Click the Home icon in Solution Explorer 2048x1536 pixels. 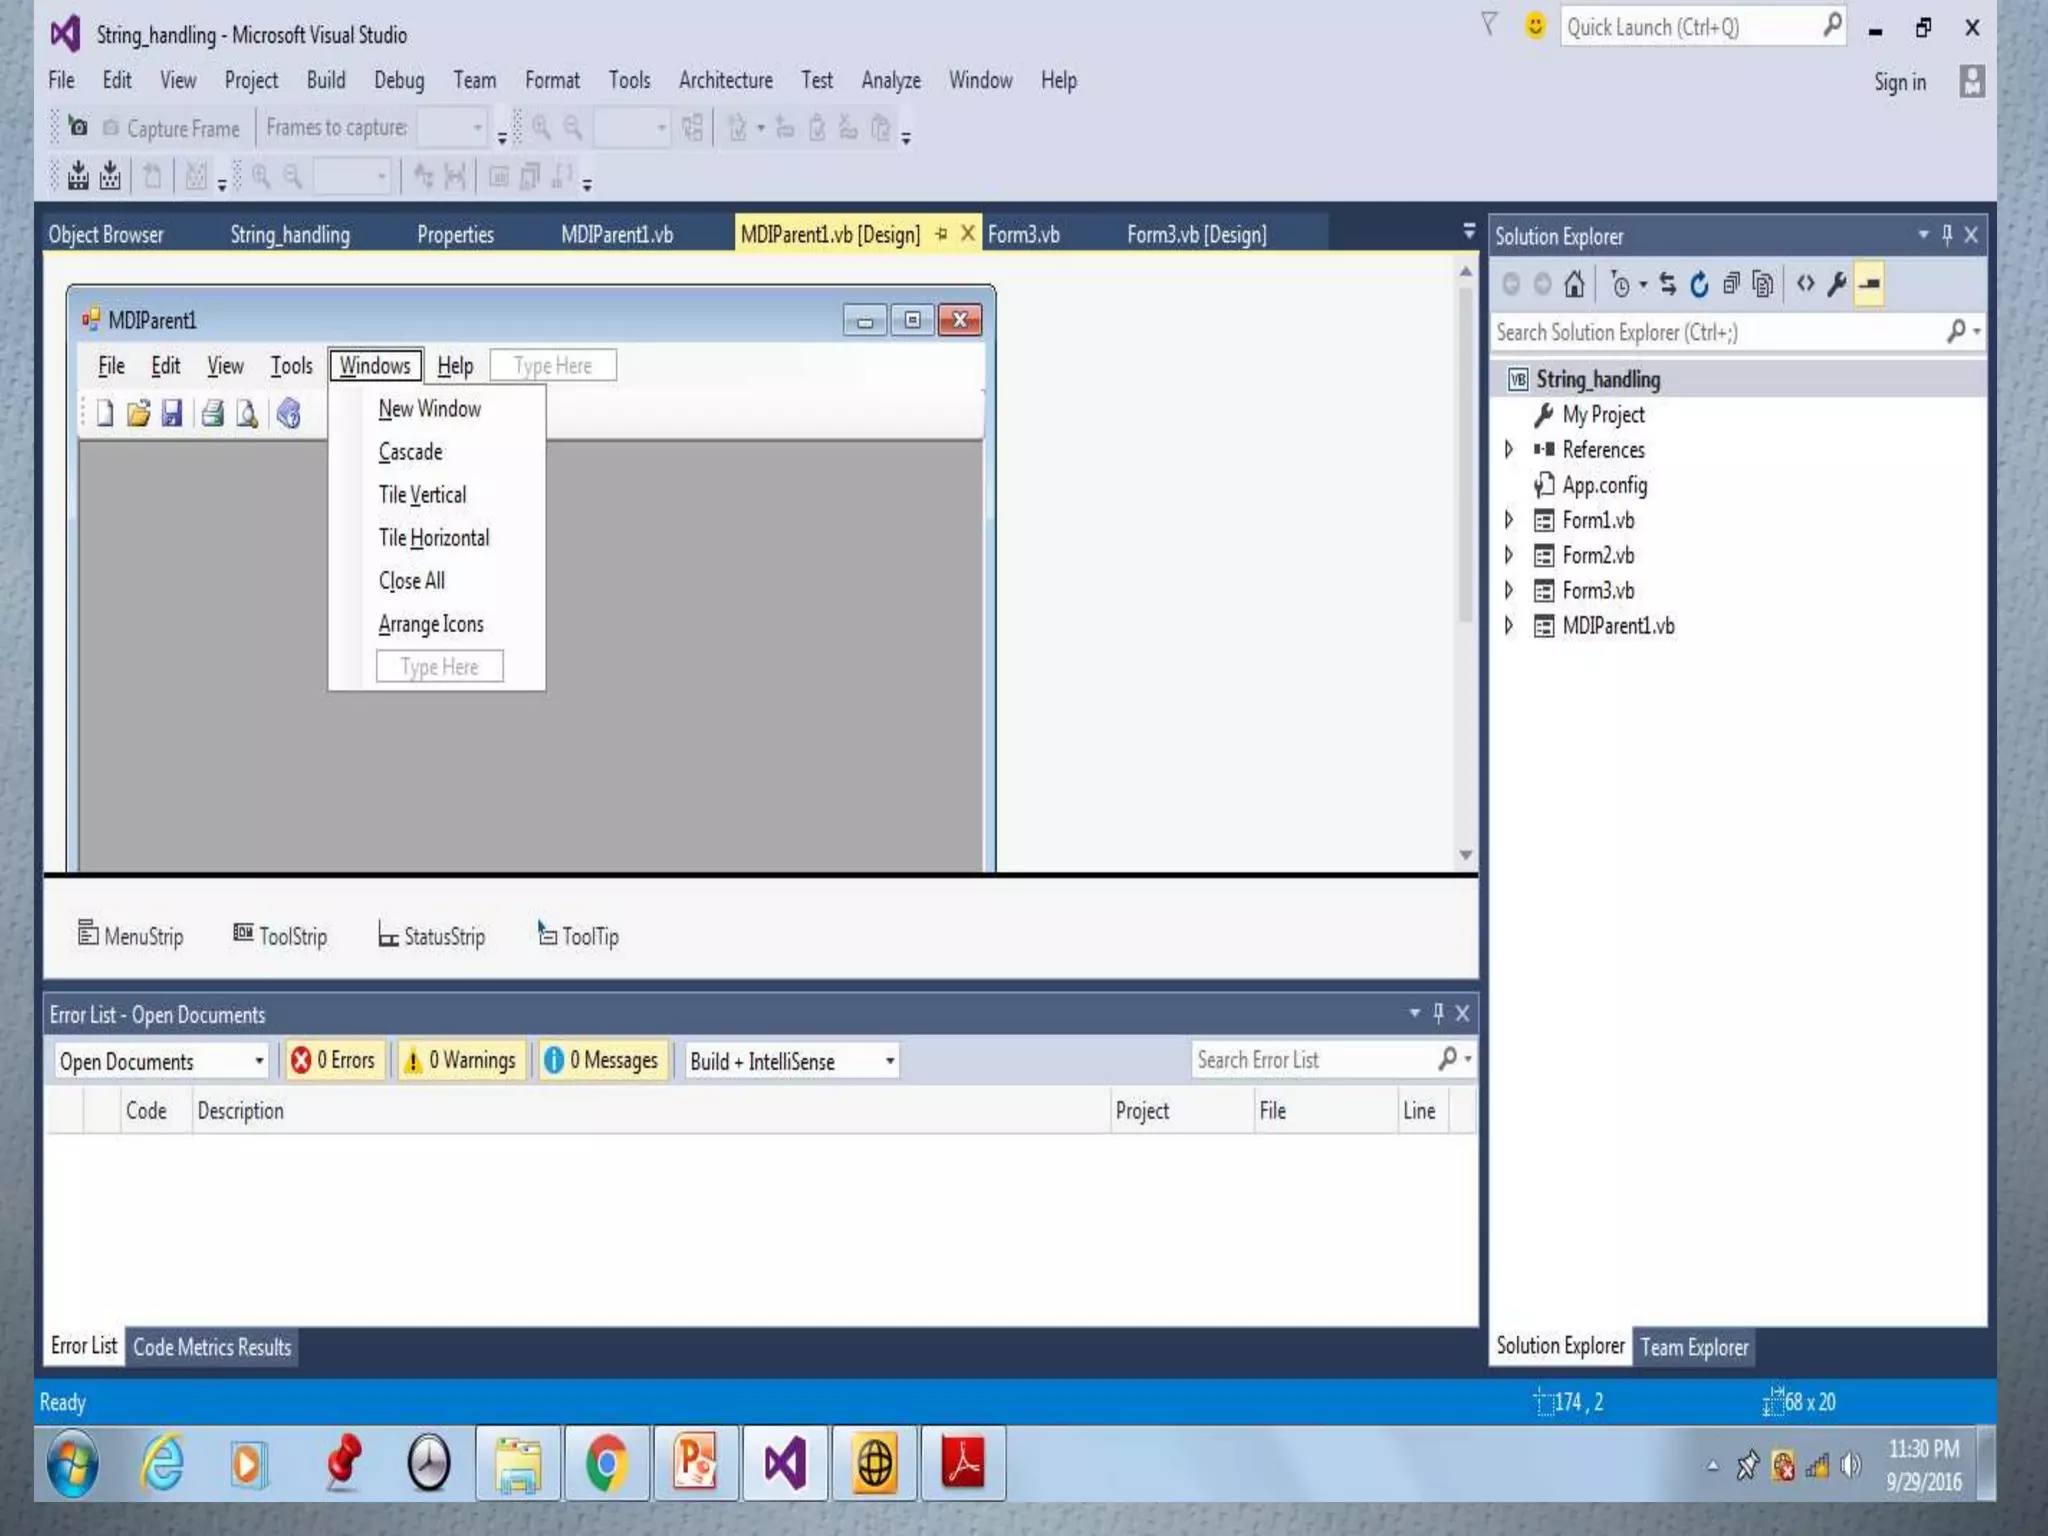tap(1574, 285)
